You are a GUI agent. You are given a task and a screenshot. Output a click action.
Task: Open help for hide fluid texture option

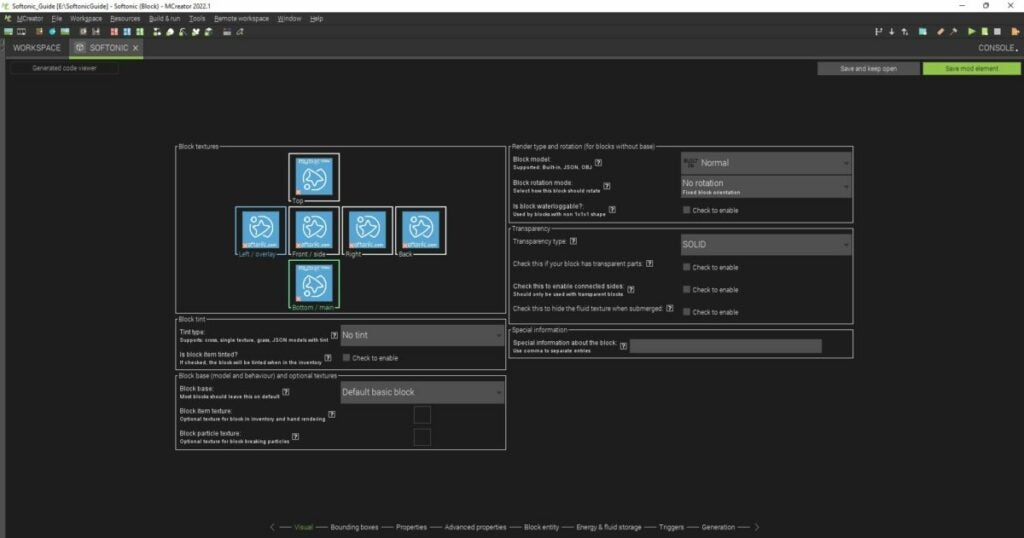(x=669, y=308)
